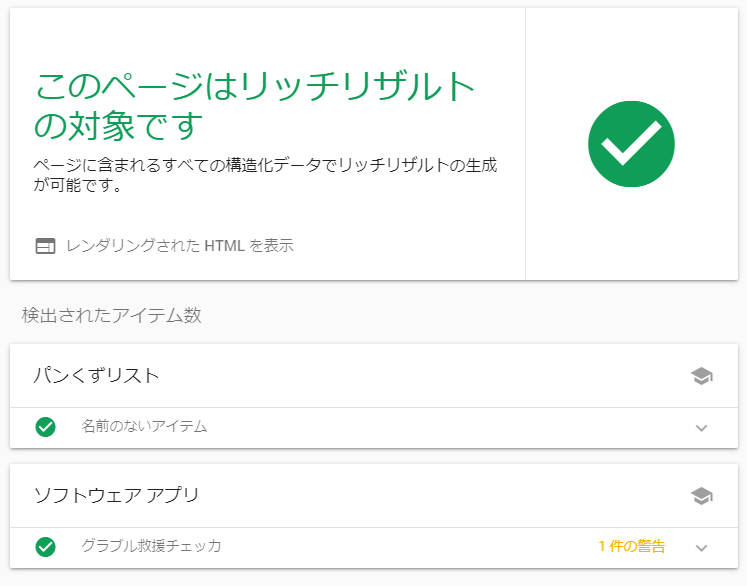Image resolution: width=747 pixels, height=586 pixels.
Task: Click the green リッチリザルトの対象です headline
Action: 254,107
